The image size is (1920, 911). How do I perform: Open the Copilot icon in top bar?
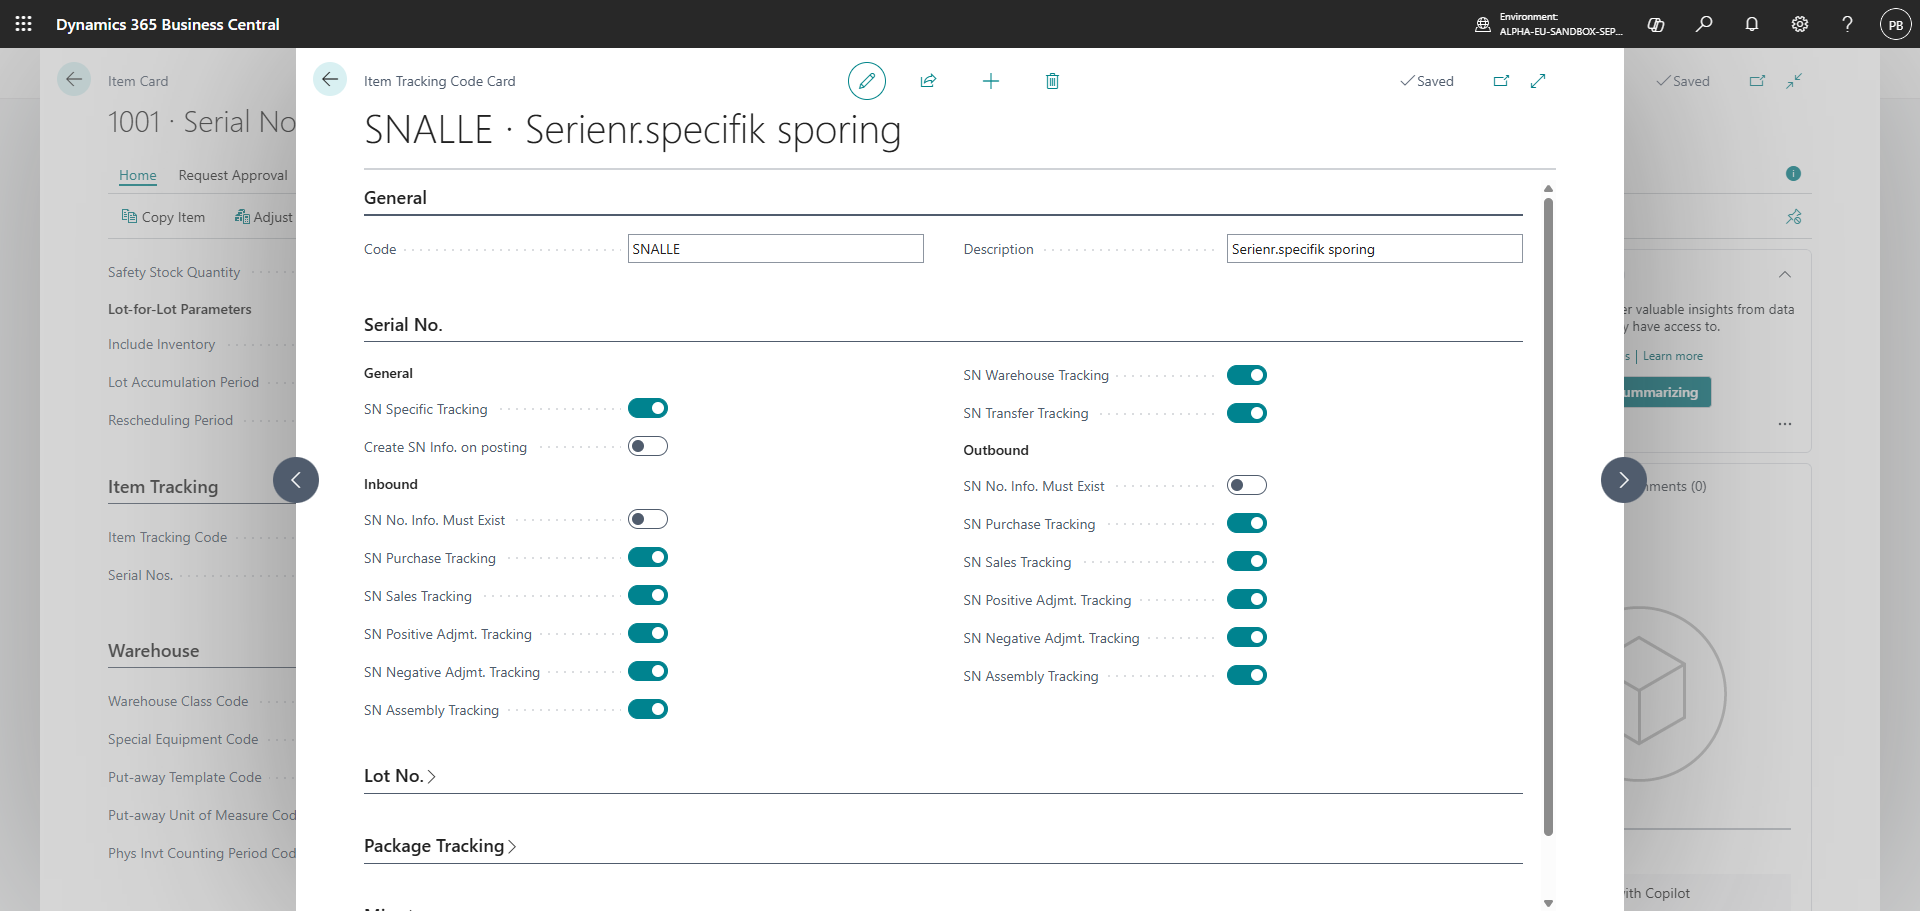1656,24
